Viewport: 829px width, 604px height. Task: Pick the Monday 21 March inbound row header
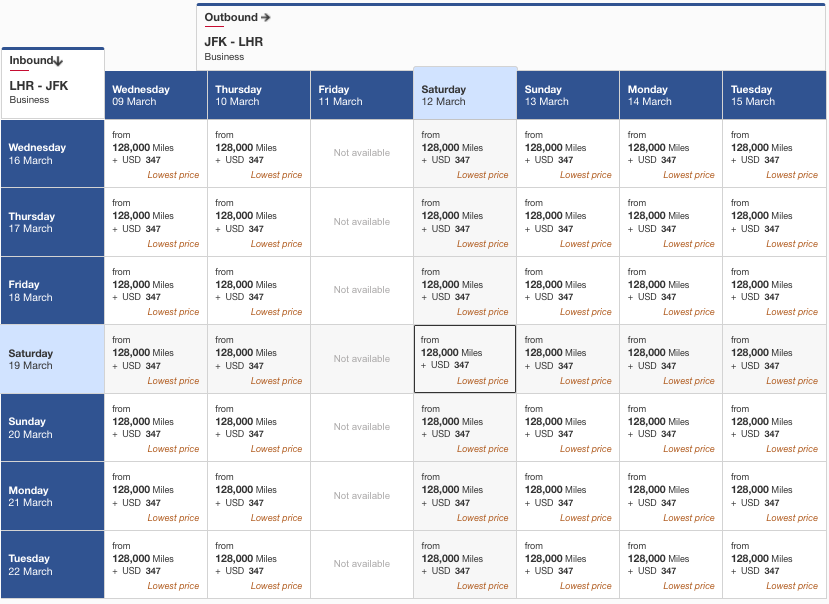(53, 496)
